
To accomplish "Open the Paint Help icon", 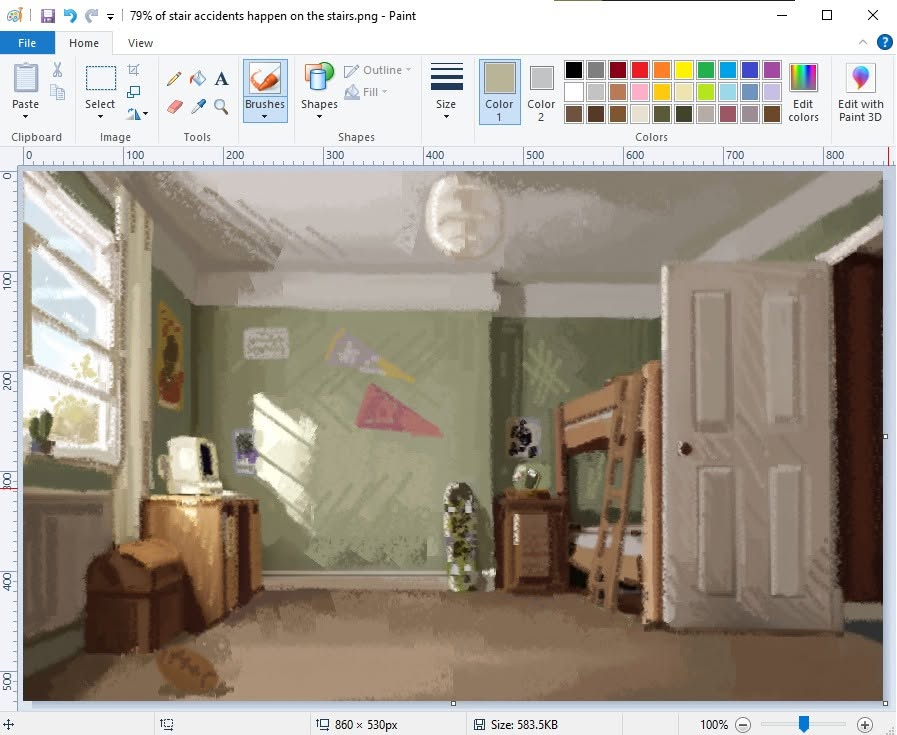I will pos(884,42).
